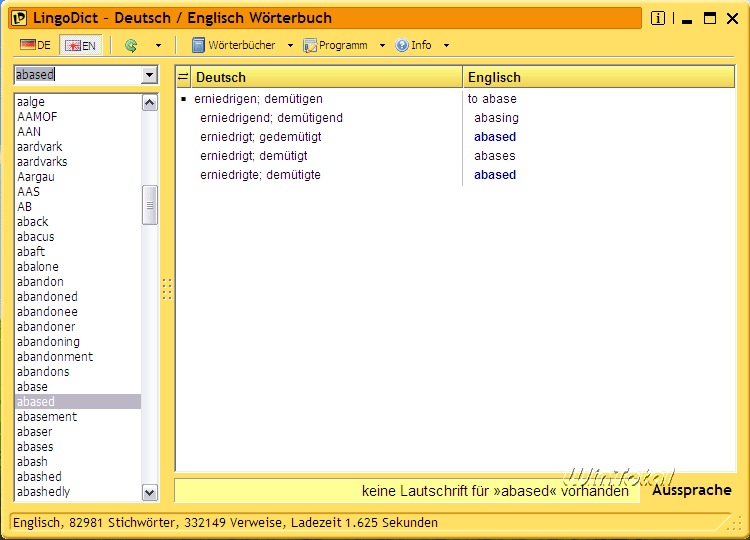
Task: Click the swap columns icon beside Deutsch
Action: [183, 77]
